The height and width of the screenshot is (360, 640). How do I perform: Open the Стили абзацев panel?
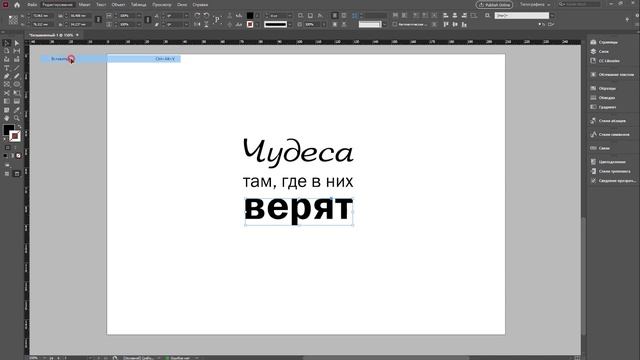(x=608, y=121)
